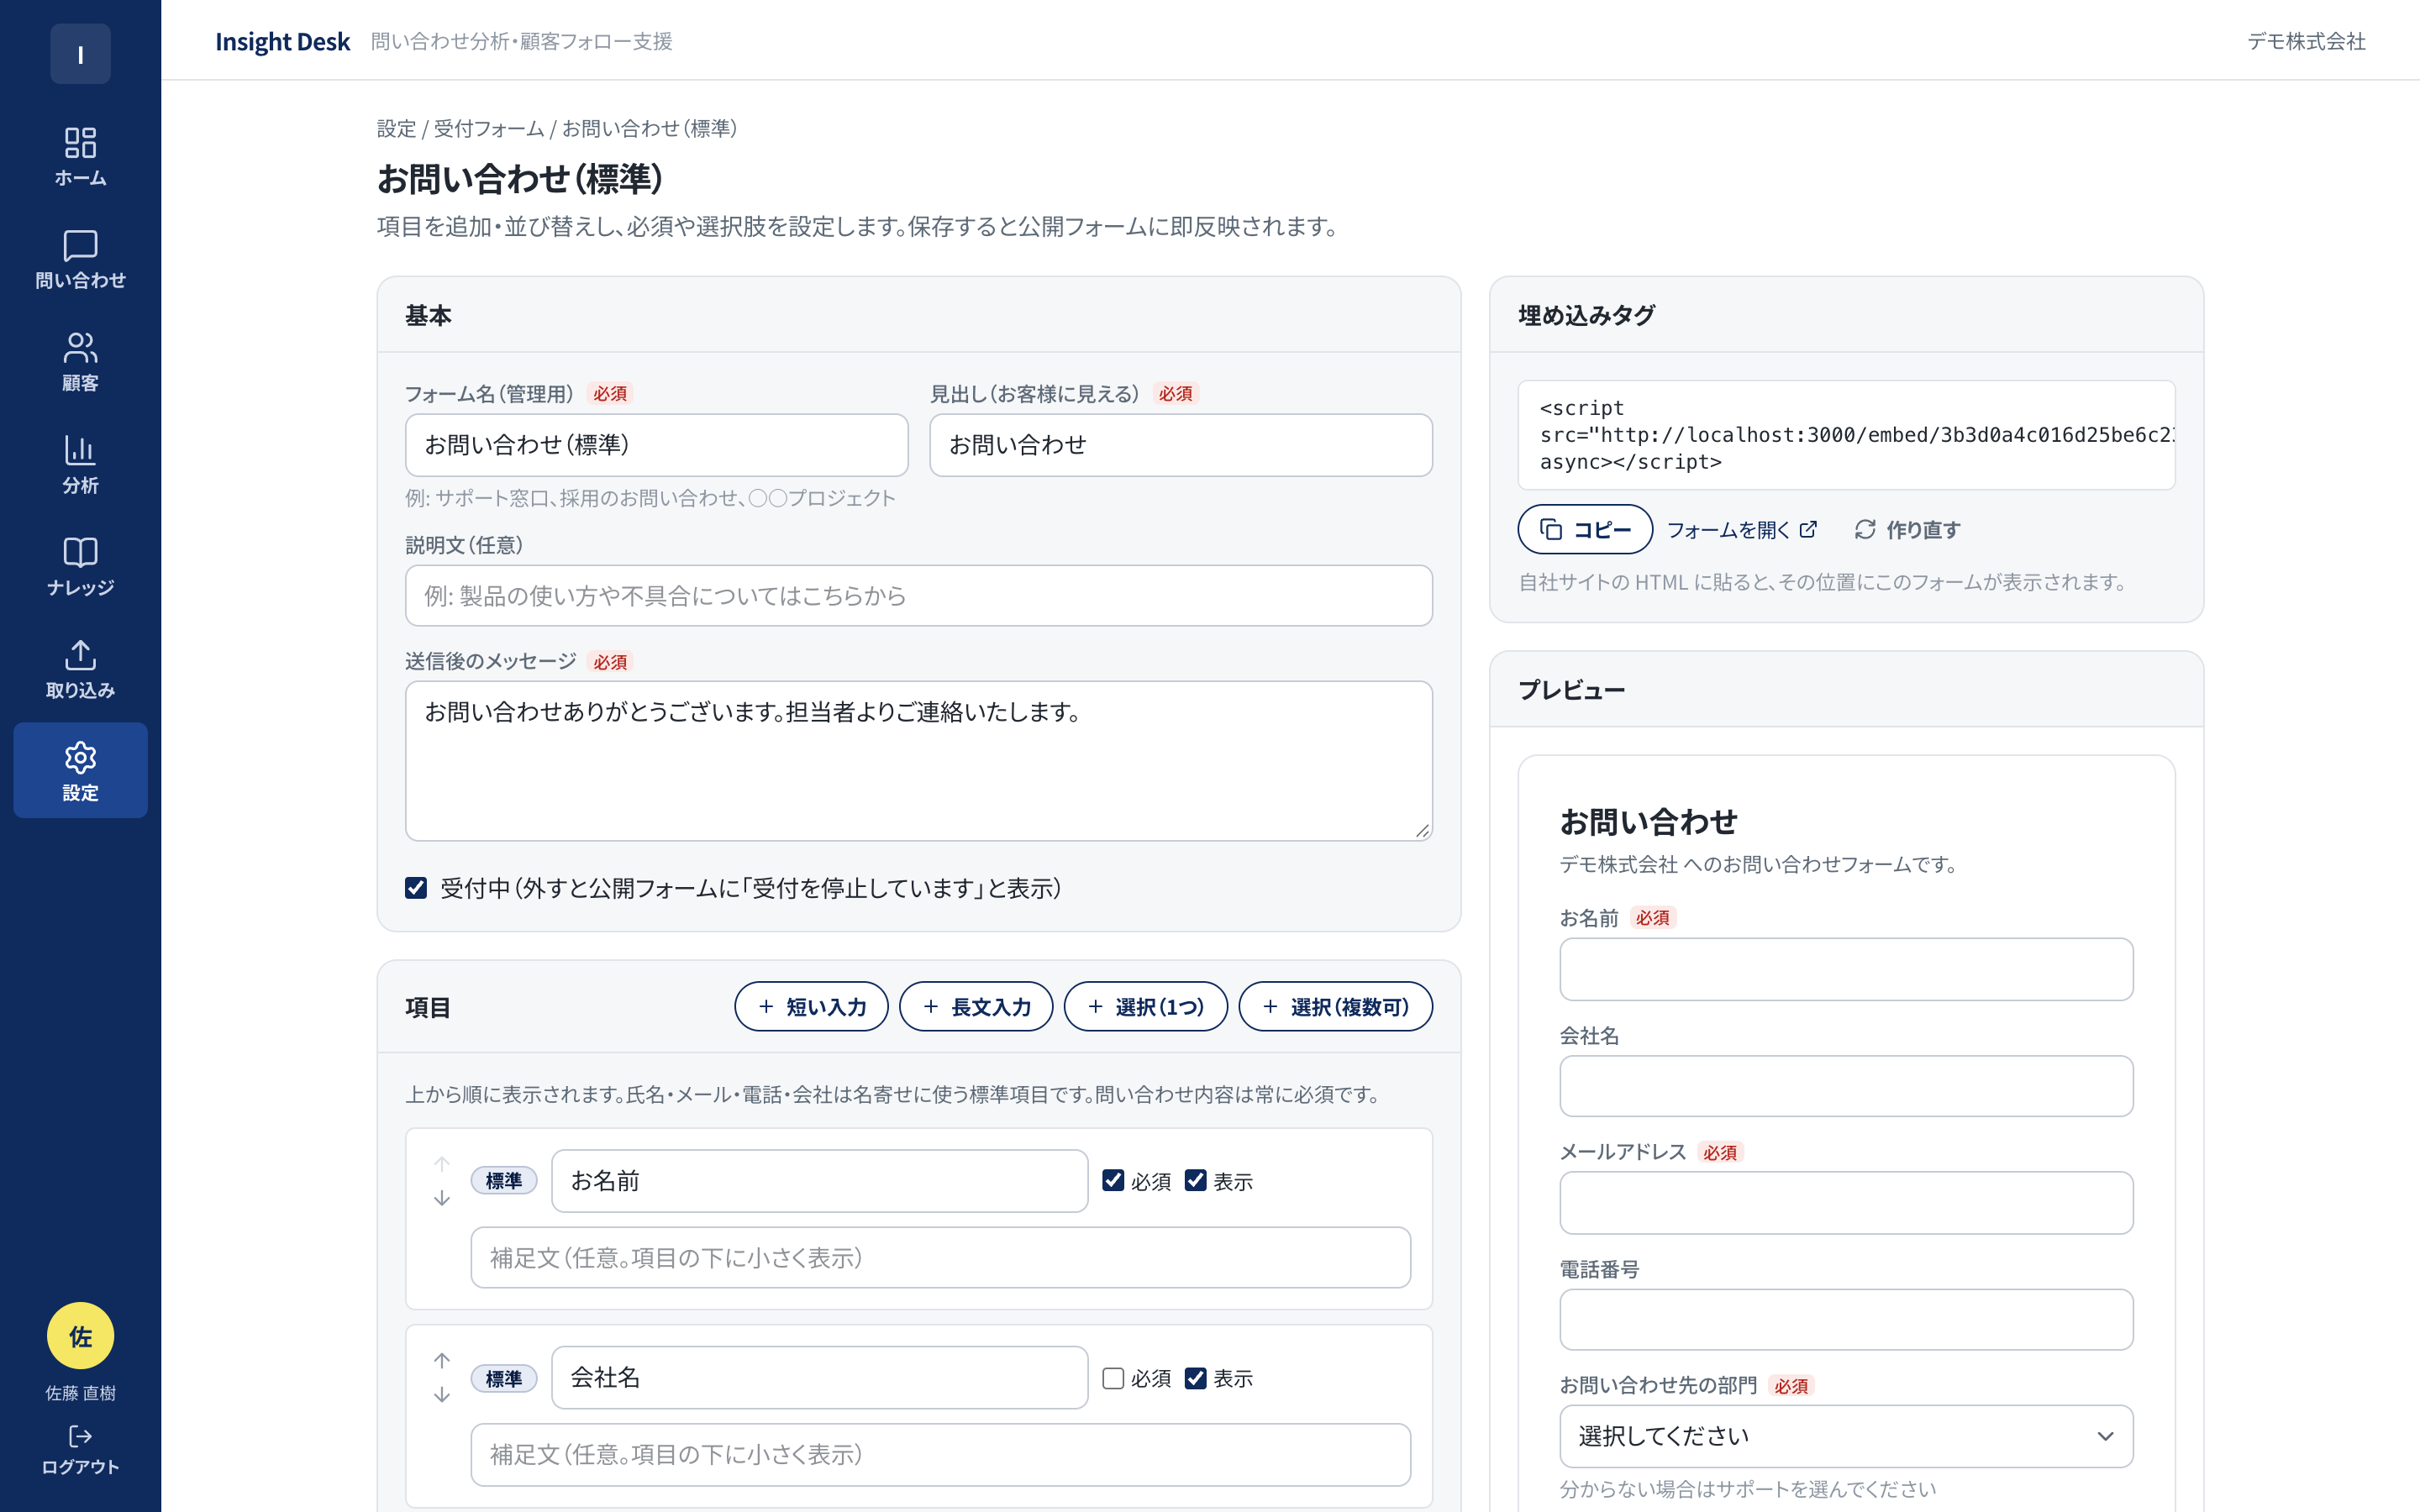
Task: Open ナレッジ in the sidebar
Action: tap(80, 567)
